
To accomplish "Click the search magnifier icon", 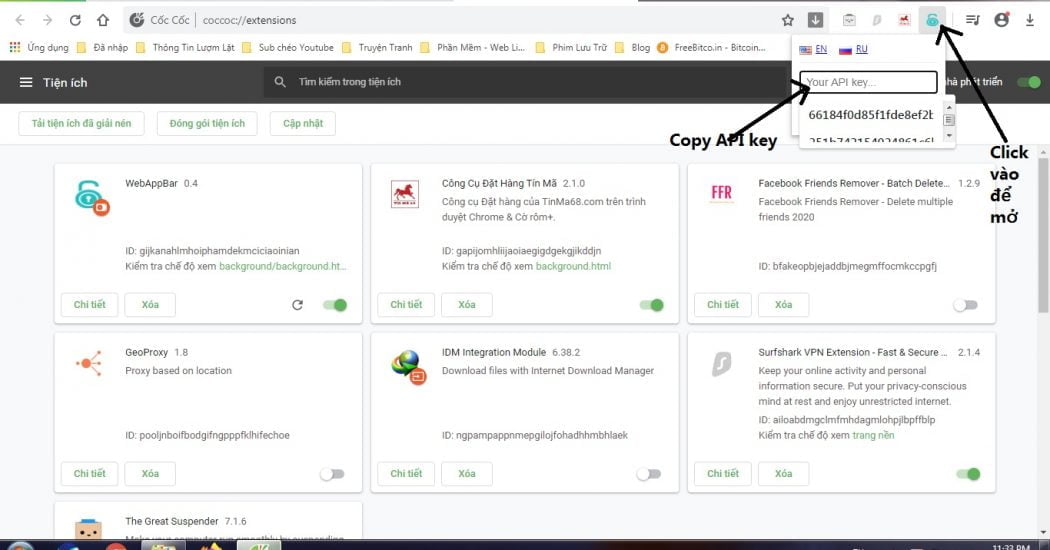I will tap(280, 82).
